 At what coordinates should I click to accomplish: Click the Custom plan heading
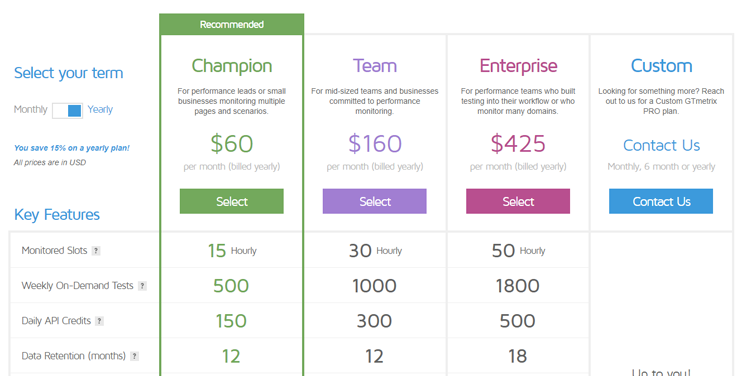pyautogui.click(x=661, y=66)
